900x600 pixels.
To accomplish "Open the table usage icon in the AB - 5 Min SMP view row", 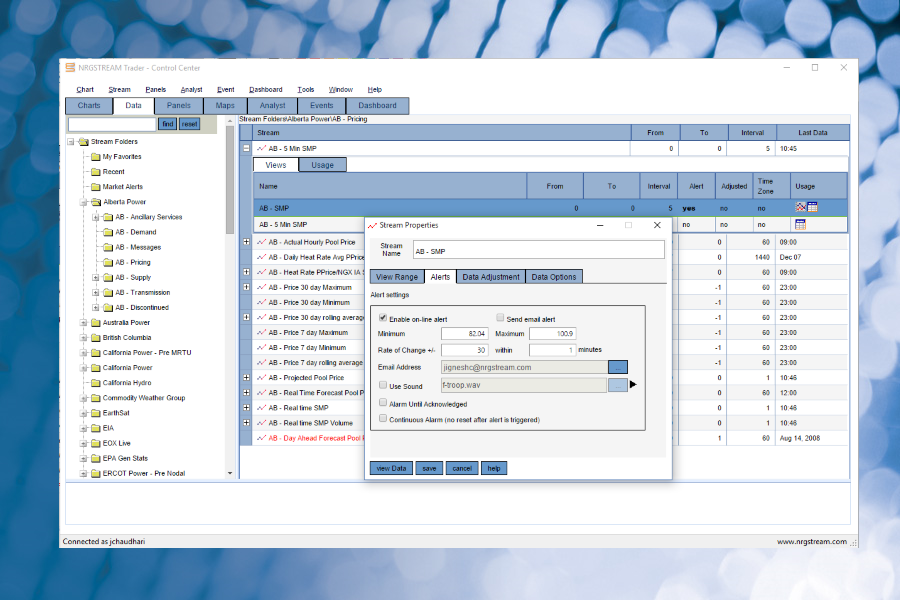I will pos(801,224).
